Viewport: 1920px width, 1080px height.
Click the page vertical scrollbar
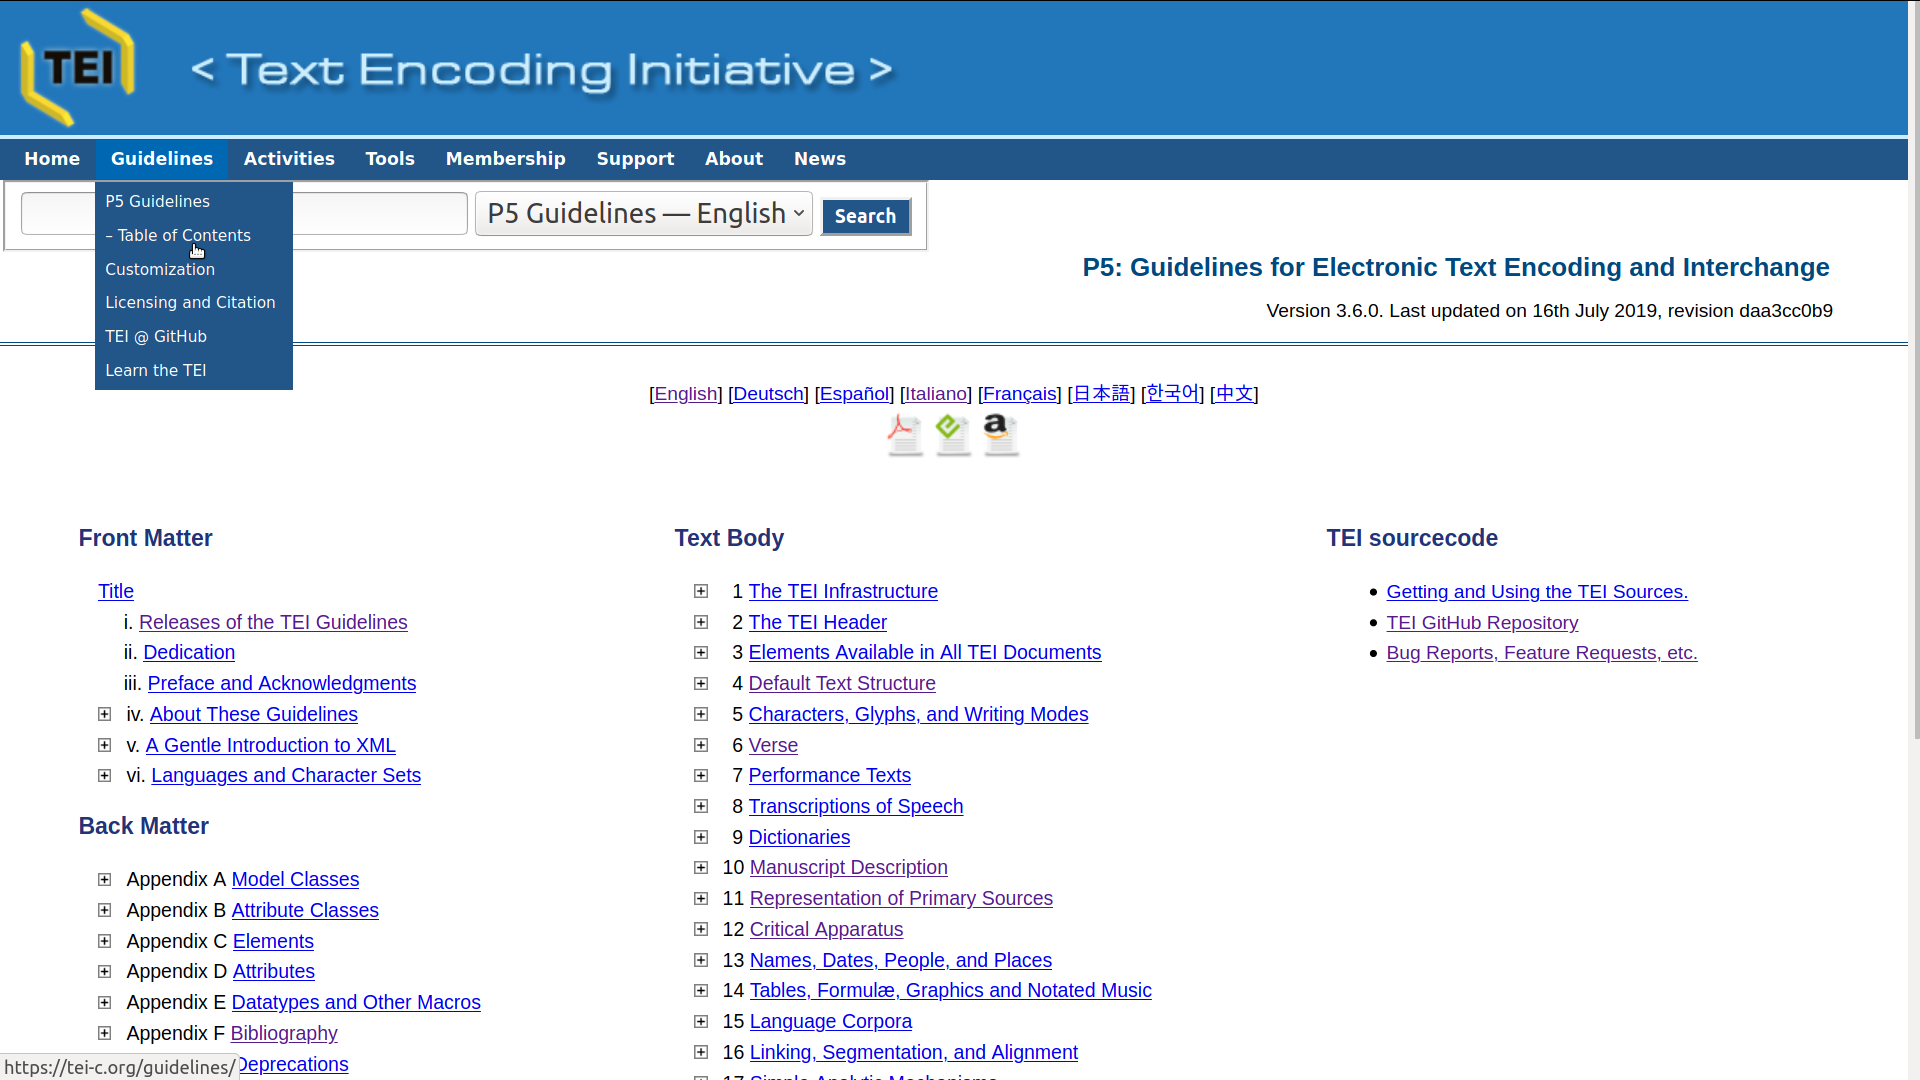click(1914, 400)
